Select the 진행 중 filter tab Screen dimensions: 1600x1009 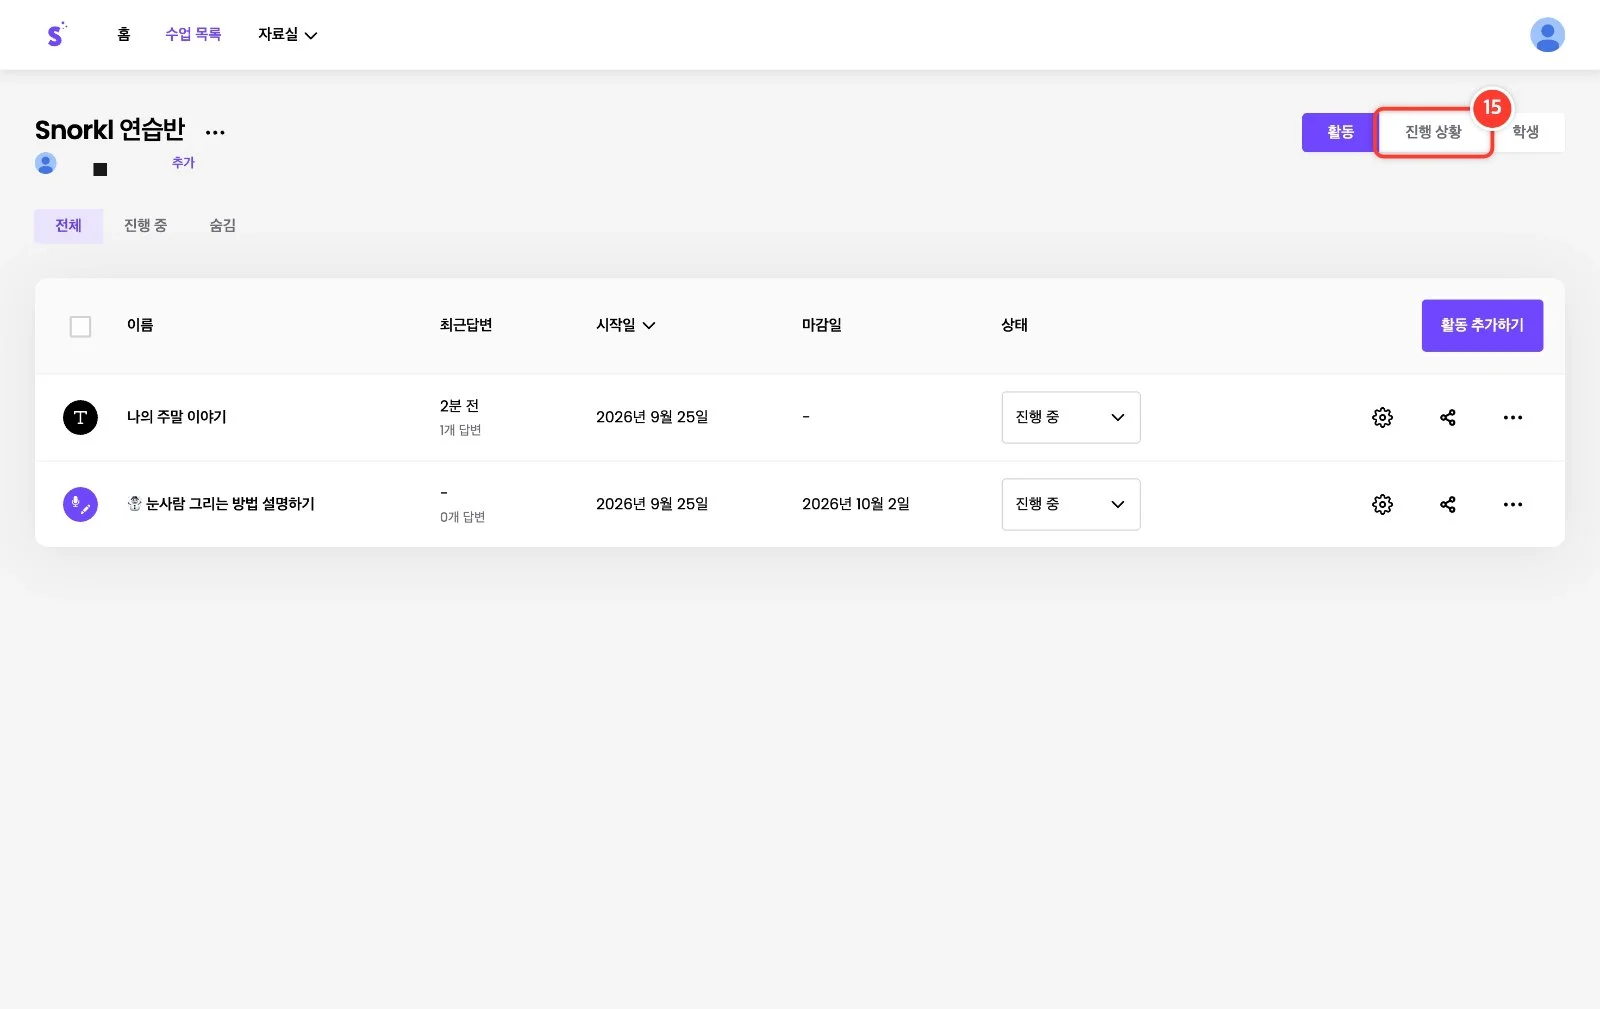[x=145, y=226]
